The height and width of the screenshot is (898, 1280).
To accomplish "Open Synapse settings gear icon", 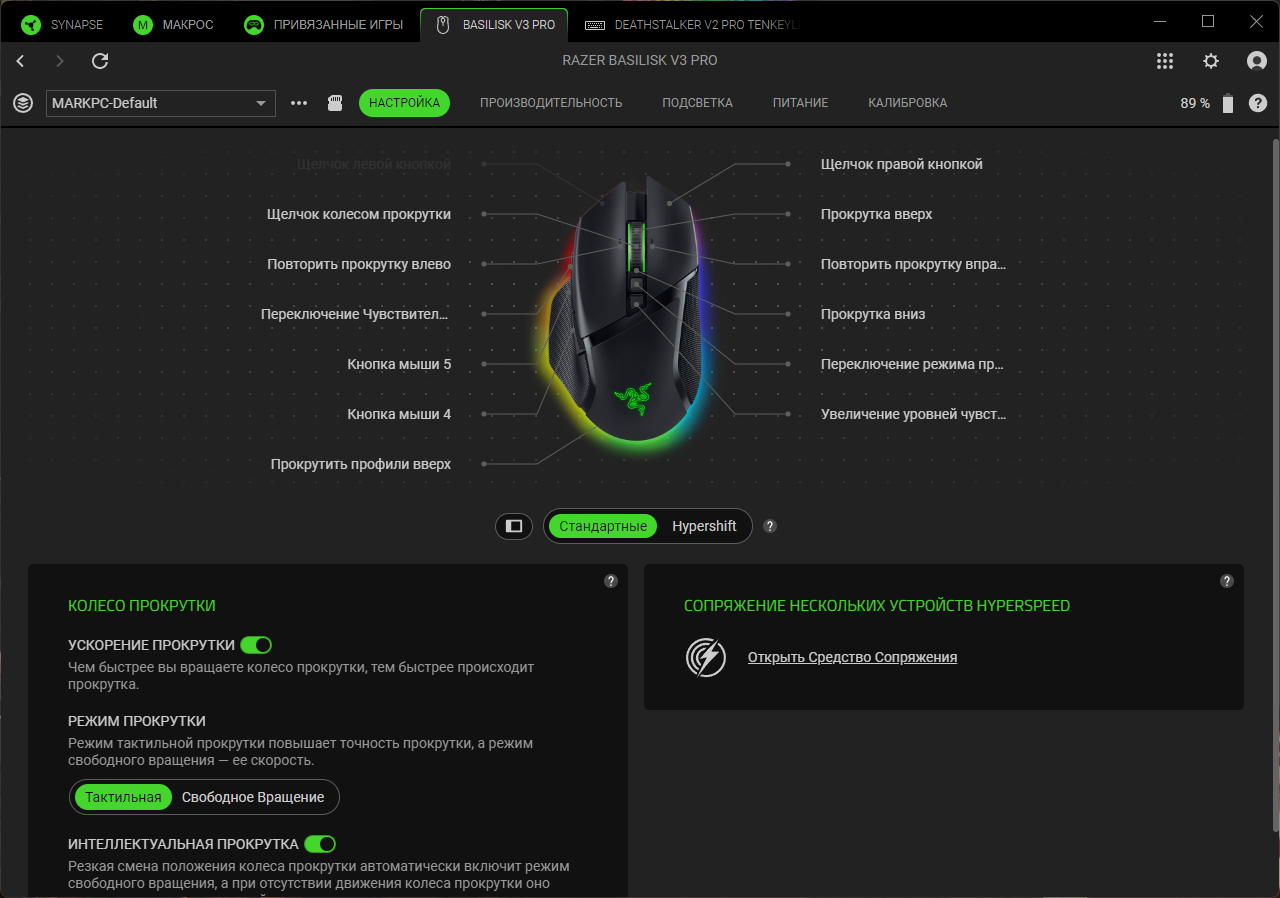I will [x=1211, y=61].
